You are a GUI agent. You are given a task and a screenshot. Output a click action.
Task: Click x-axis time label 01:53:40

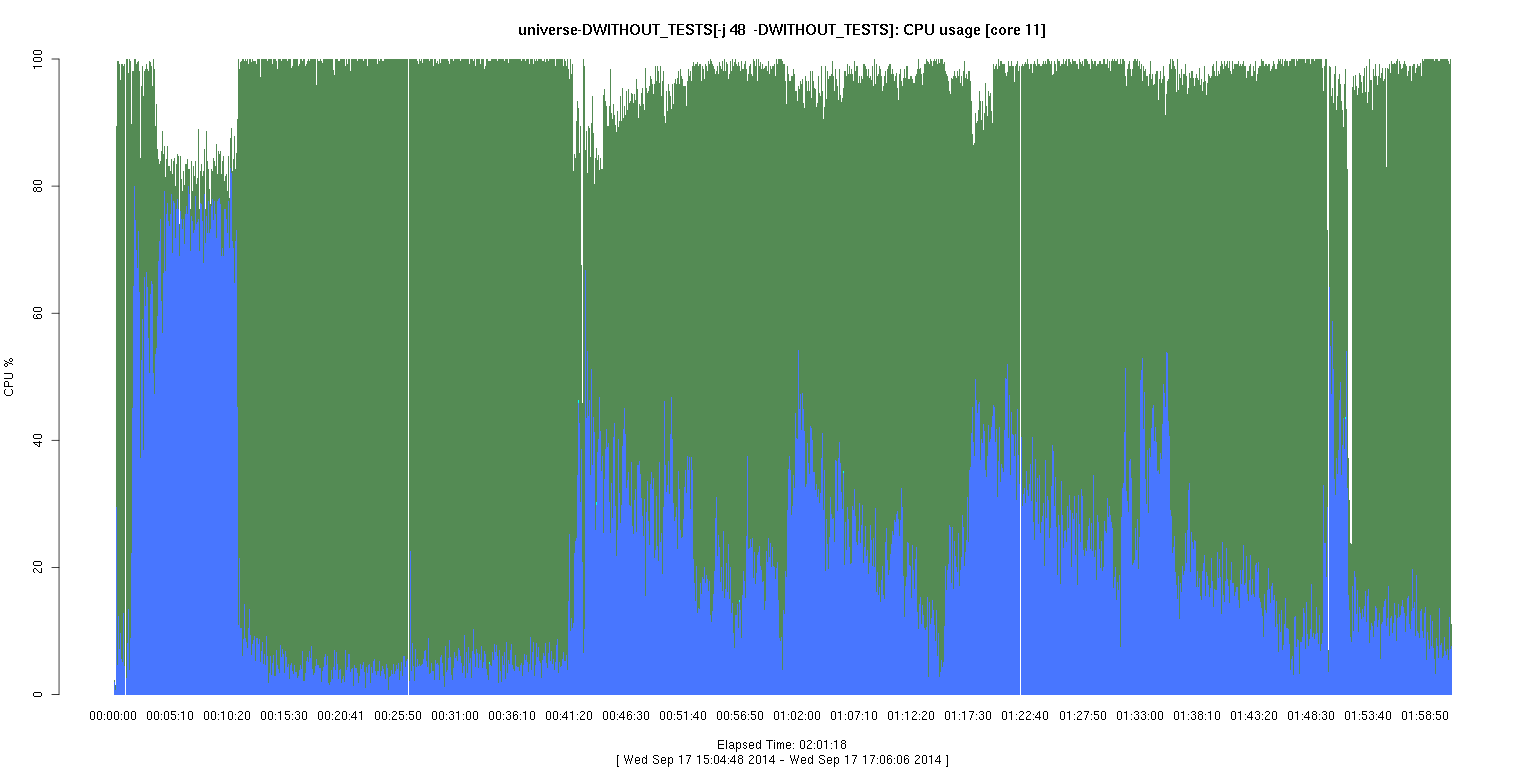coord(1368,716)
